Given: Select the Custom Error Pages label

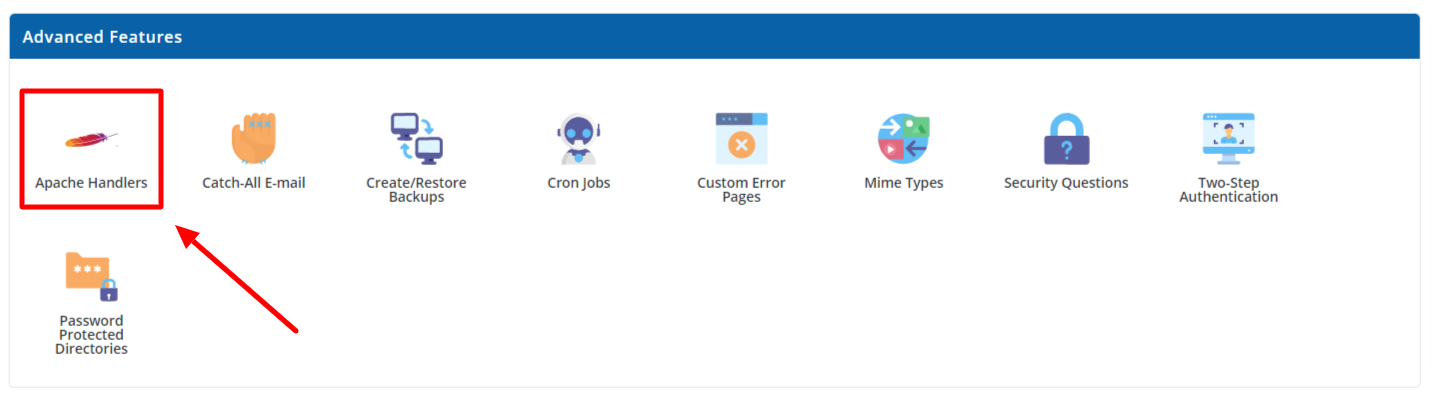Looking at the screenshot, I should point(741,190).
